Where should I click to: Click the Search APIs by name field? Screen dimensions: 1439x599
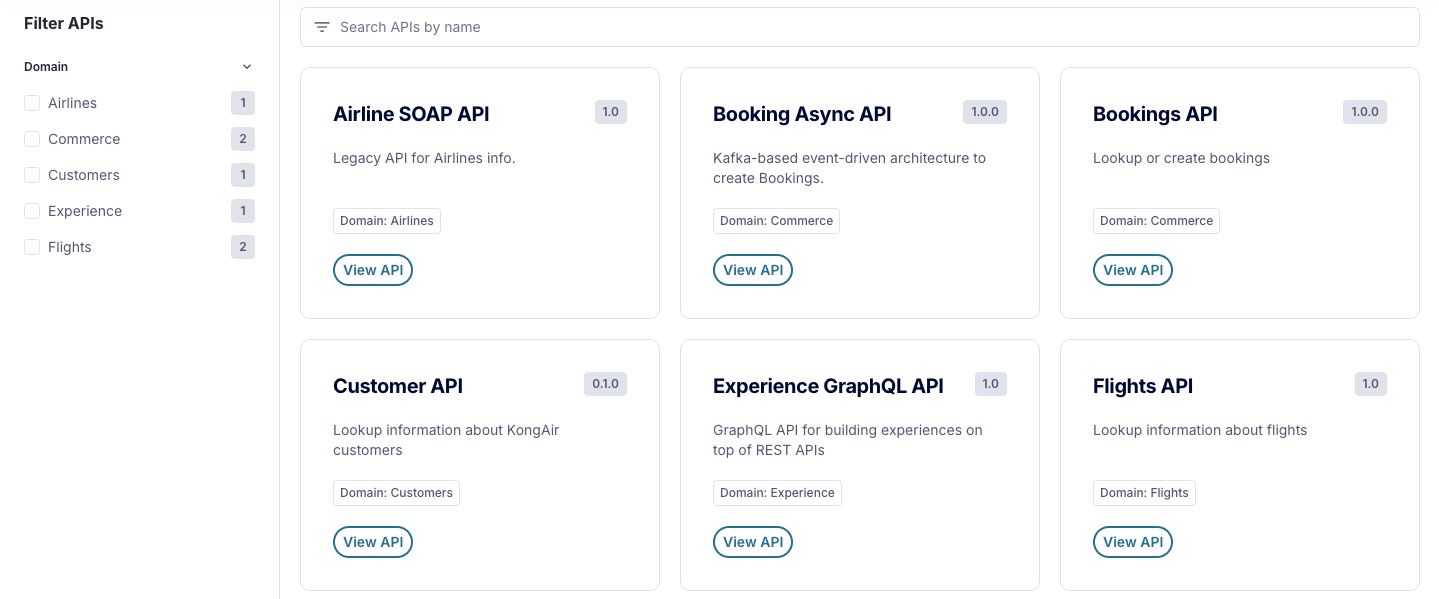(700, 27)
